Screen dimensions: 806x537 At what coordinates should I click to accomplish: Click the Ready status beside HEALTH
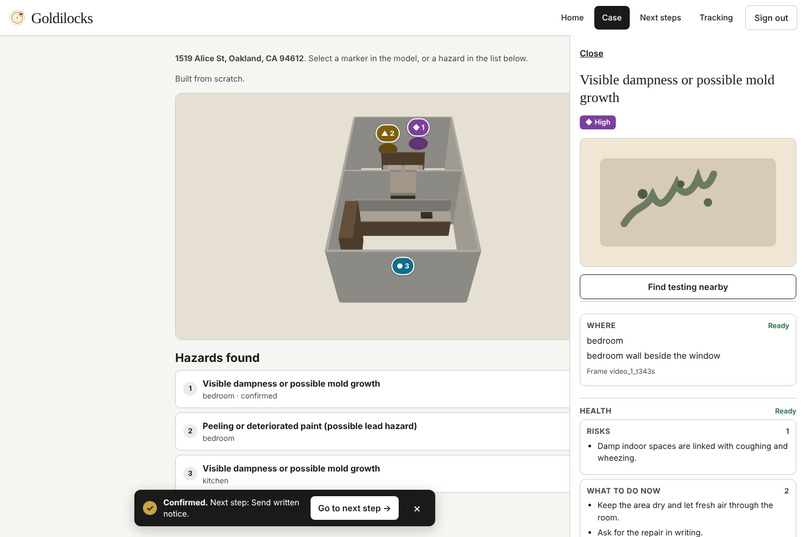tap(785, 411)
